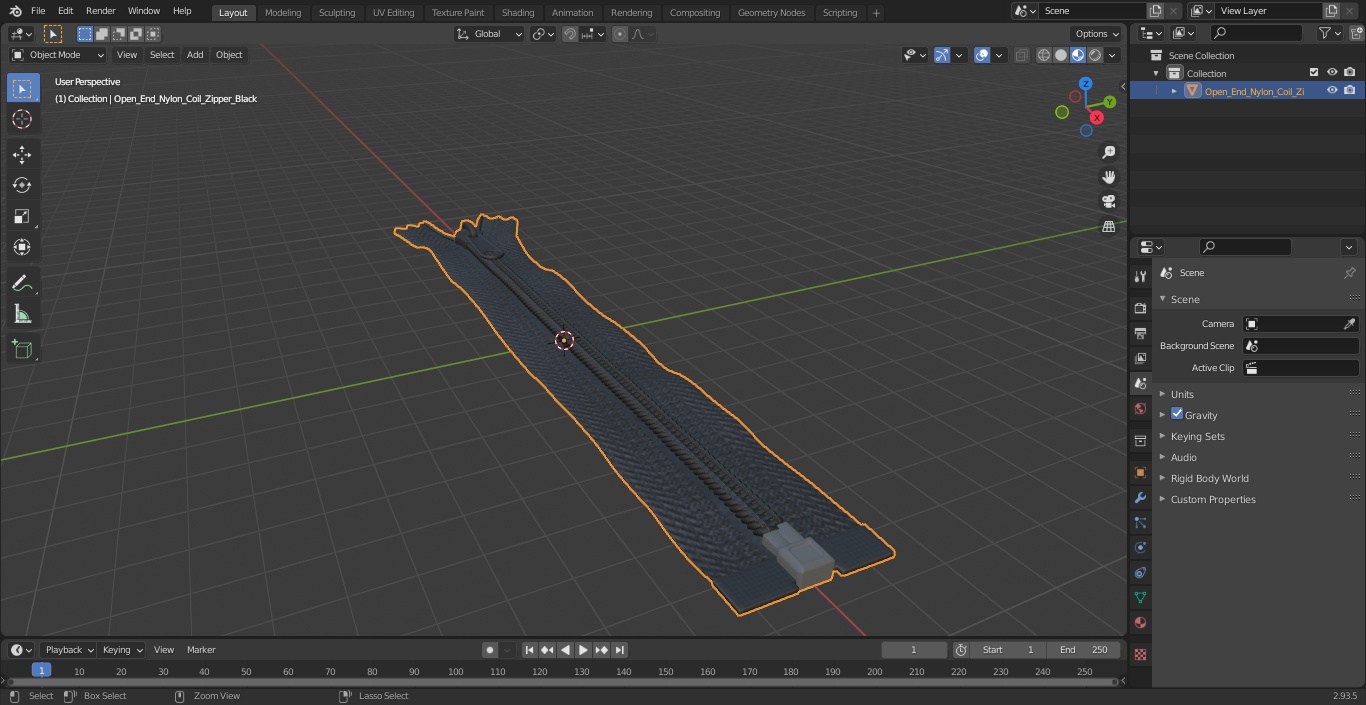The width and height of the screenshot is (1366, 705).
Task: Switch to rendered shading
Action: tap(1095, 55)
